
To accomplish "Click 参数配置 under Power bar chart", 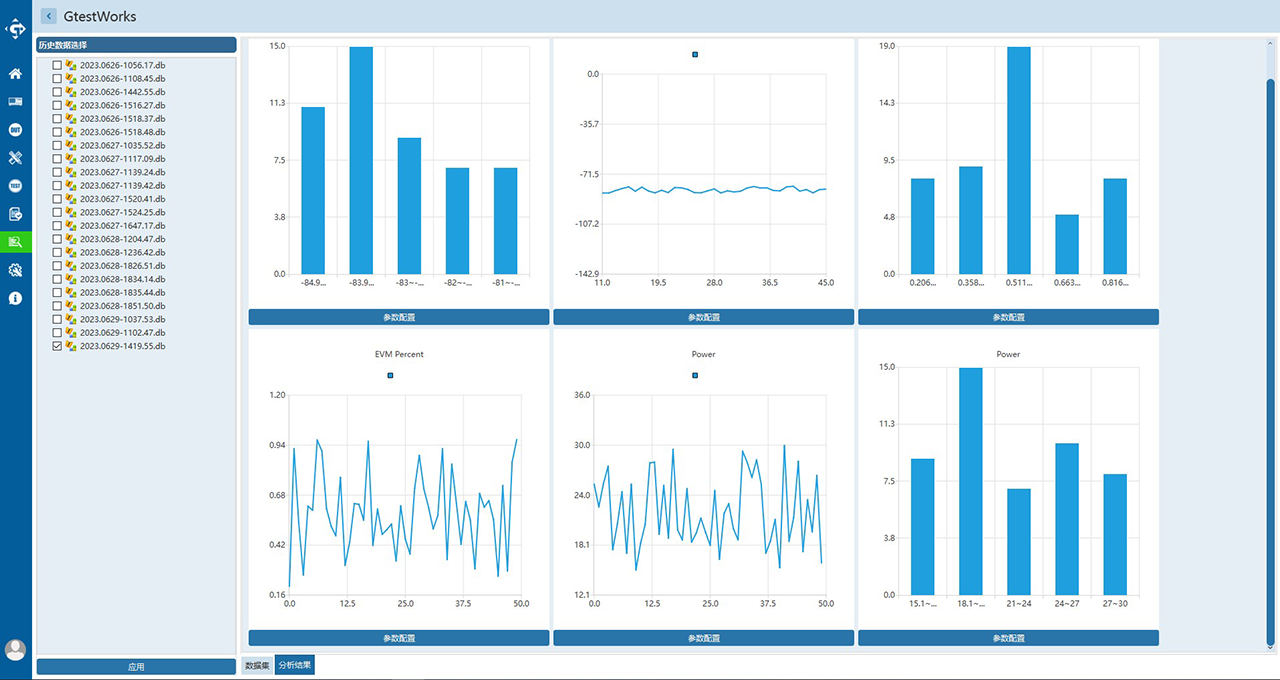I will pos(1008,638).
